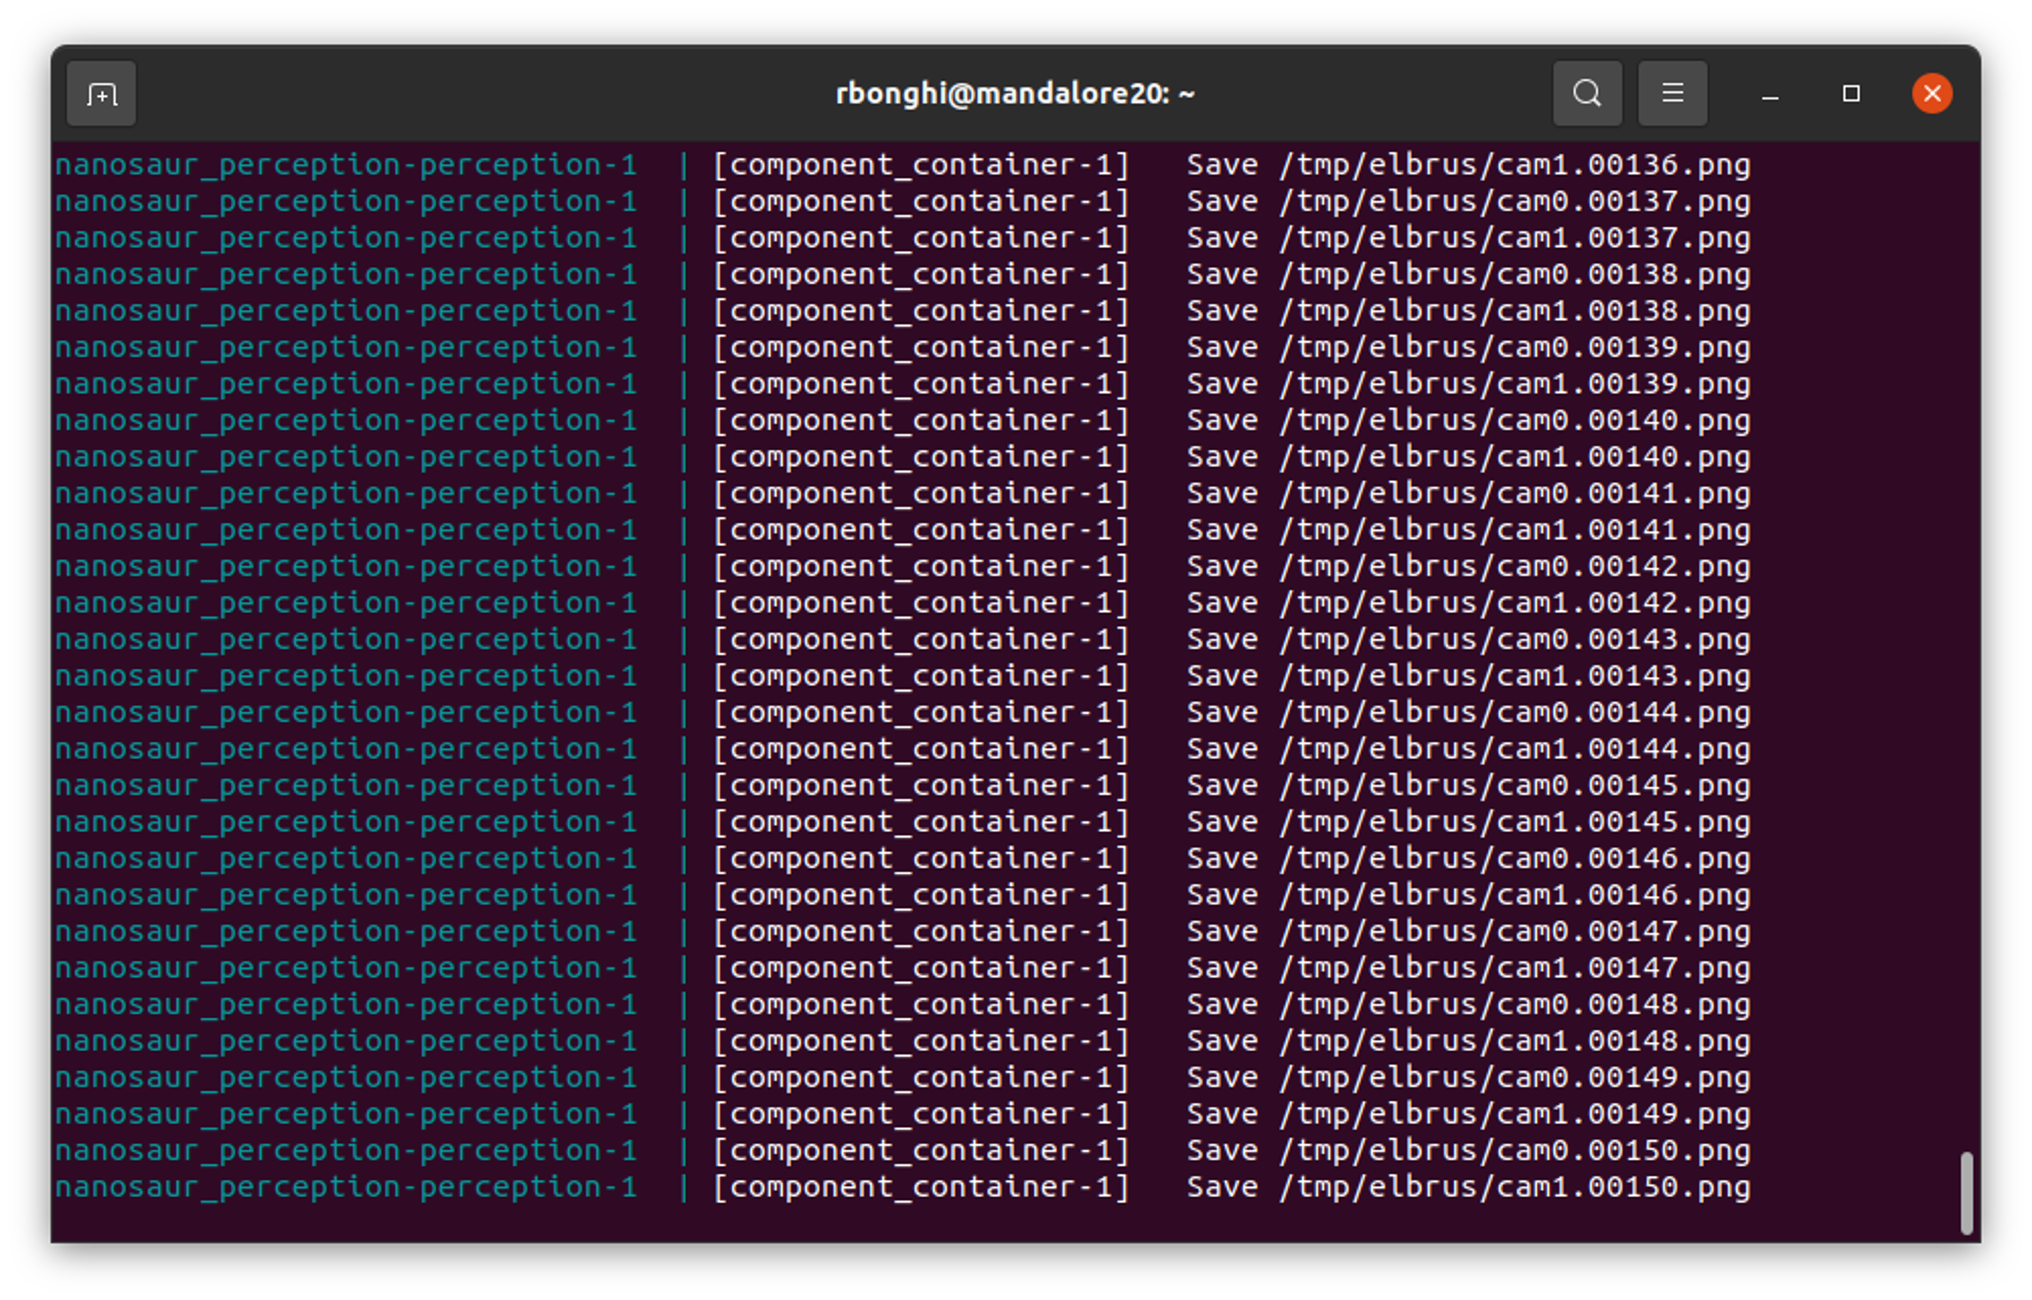2032x1300 pixels.
Task: Click the path /tmp/elbrus/cam0.00144.png
Action: tap(1514, 713)
